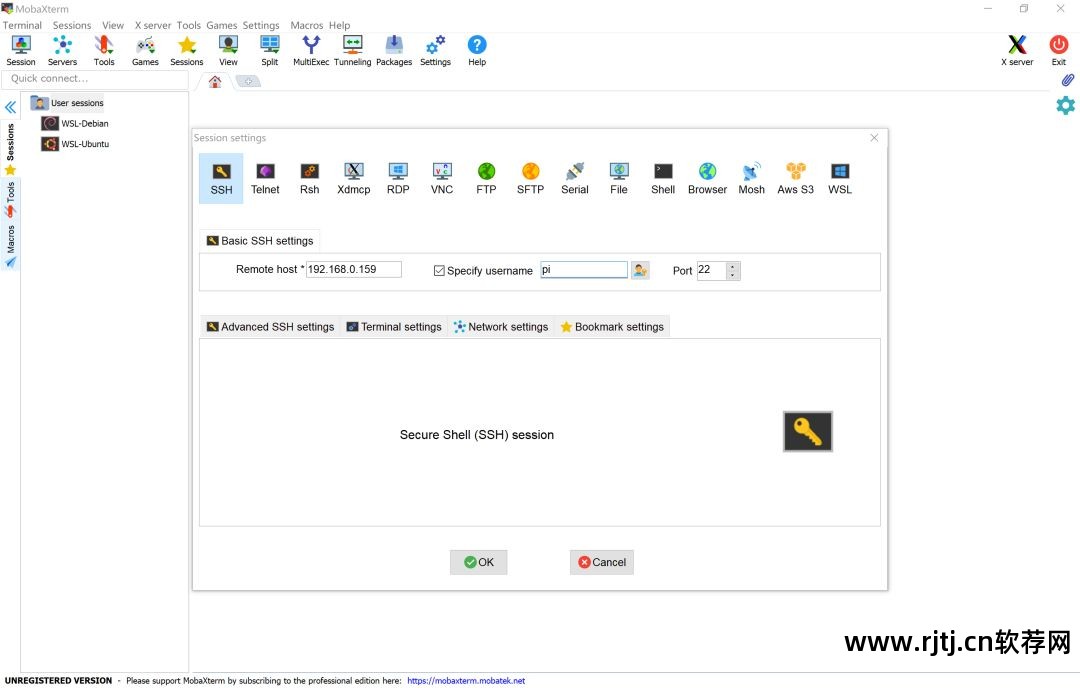Uncheck the Specify username checkbox
The height and width of the screenshot is (688, 1080).
coord(439,271)
